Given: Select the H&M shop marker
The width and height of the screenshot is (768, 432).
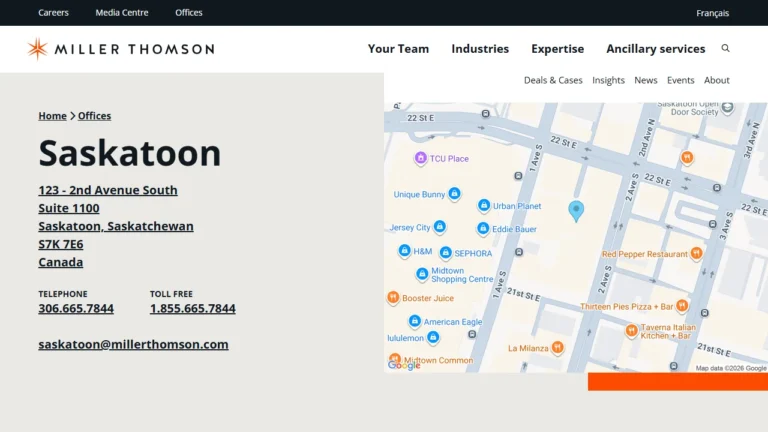Looking at the screenshot, I should (x=404, y=251).
